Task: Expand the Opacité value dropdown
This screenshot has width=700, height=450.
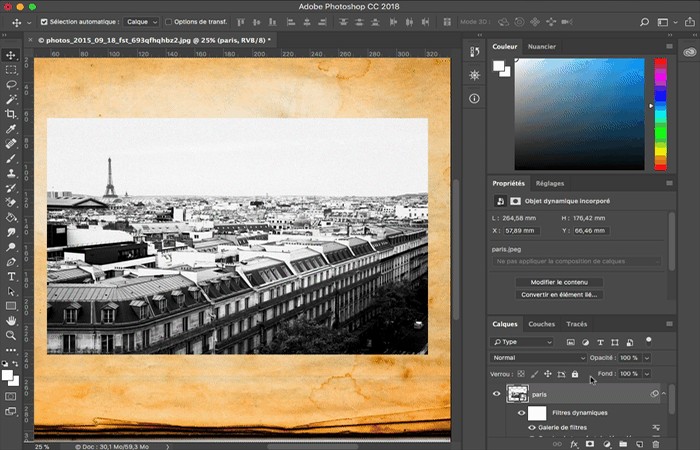Action: click(647, 358)
